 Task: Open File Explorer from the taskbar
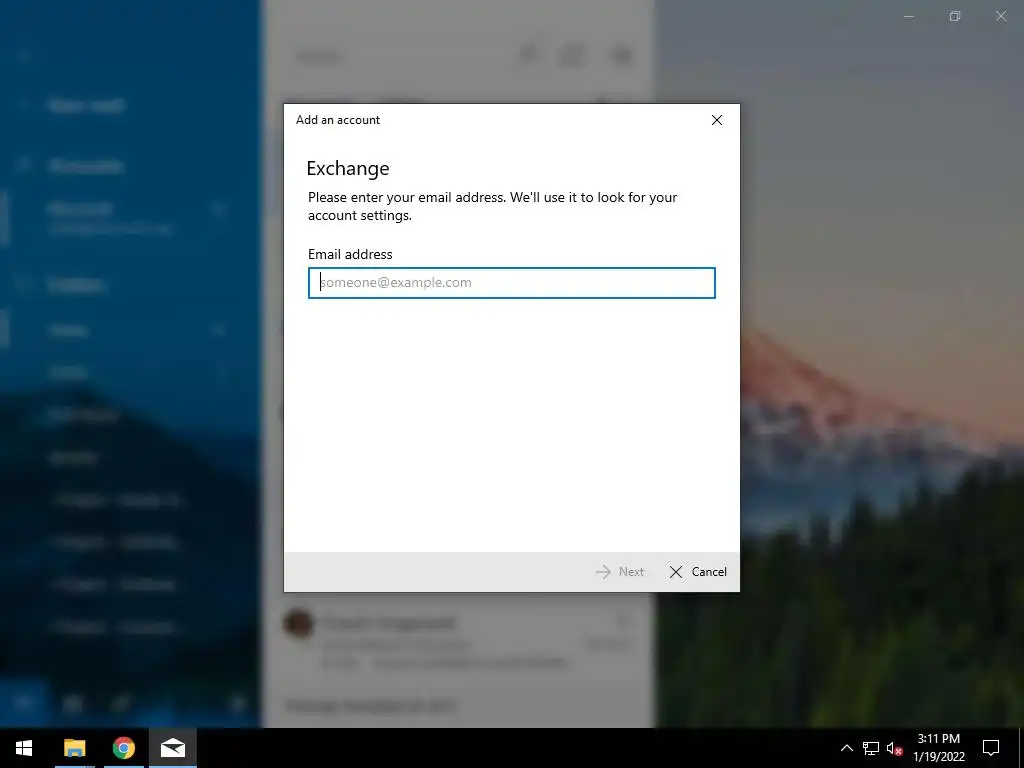pos(74,748)
